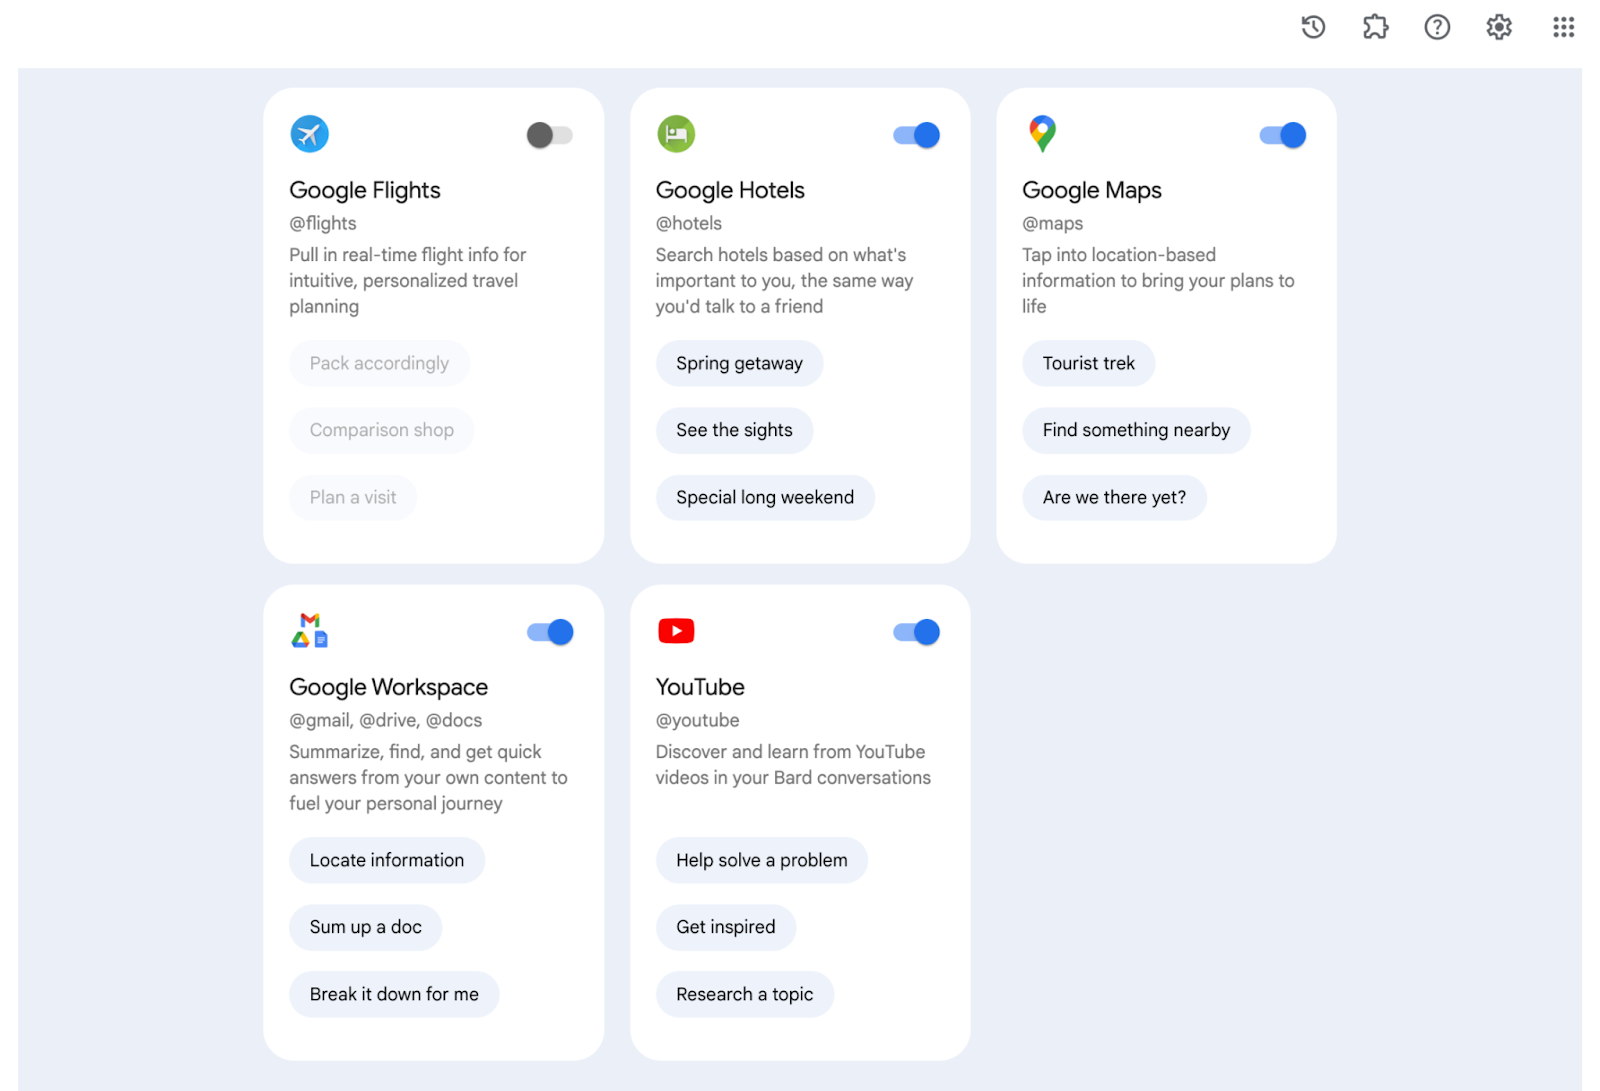This screenshot has width=1600, height=1091.
Task: Click the 'Summarize, find, and get quick' description
Action: click(x=429, y=778)
